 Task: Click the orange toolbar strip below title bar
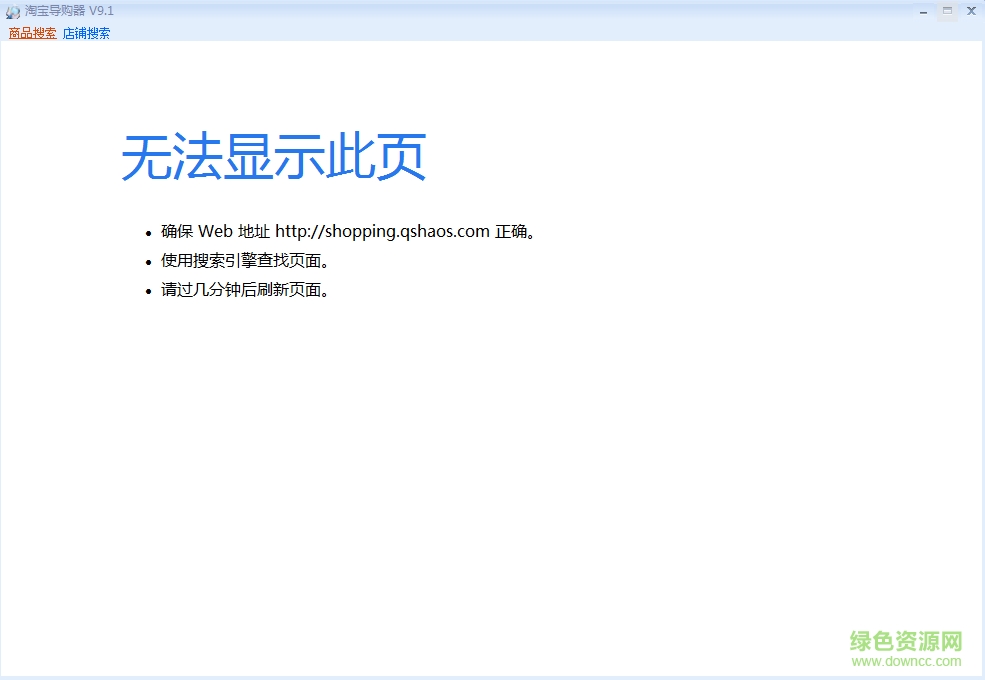[500, 32]
